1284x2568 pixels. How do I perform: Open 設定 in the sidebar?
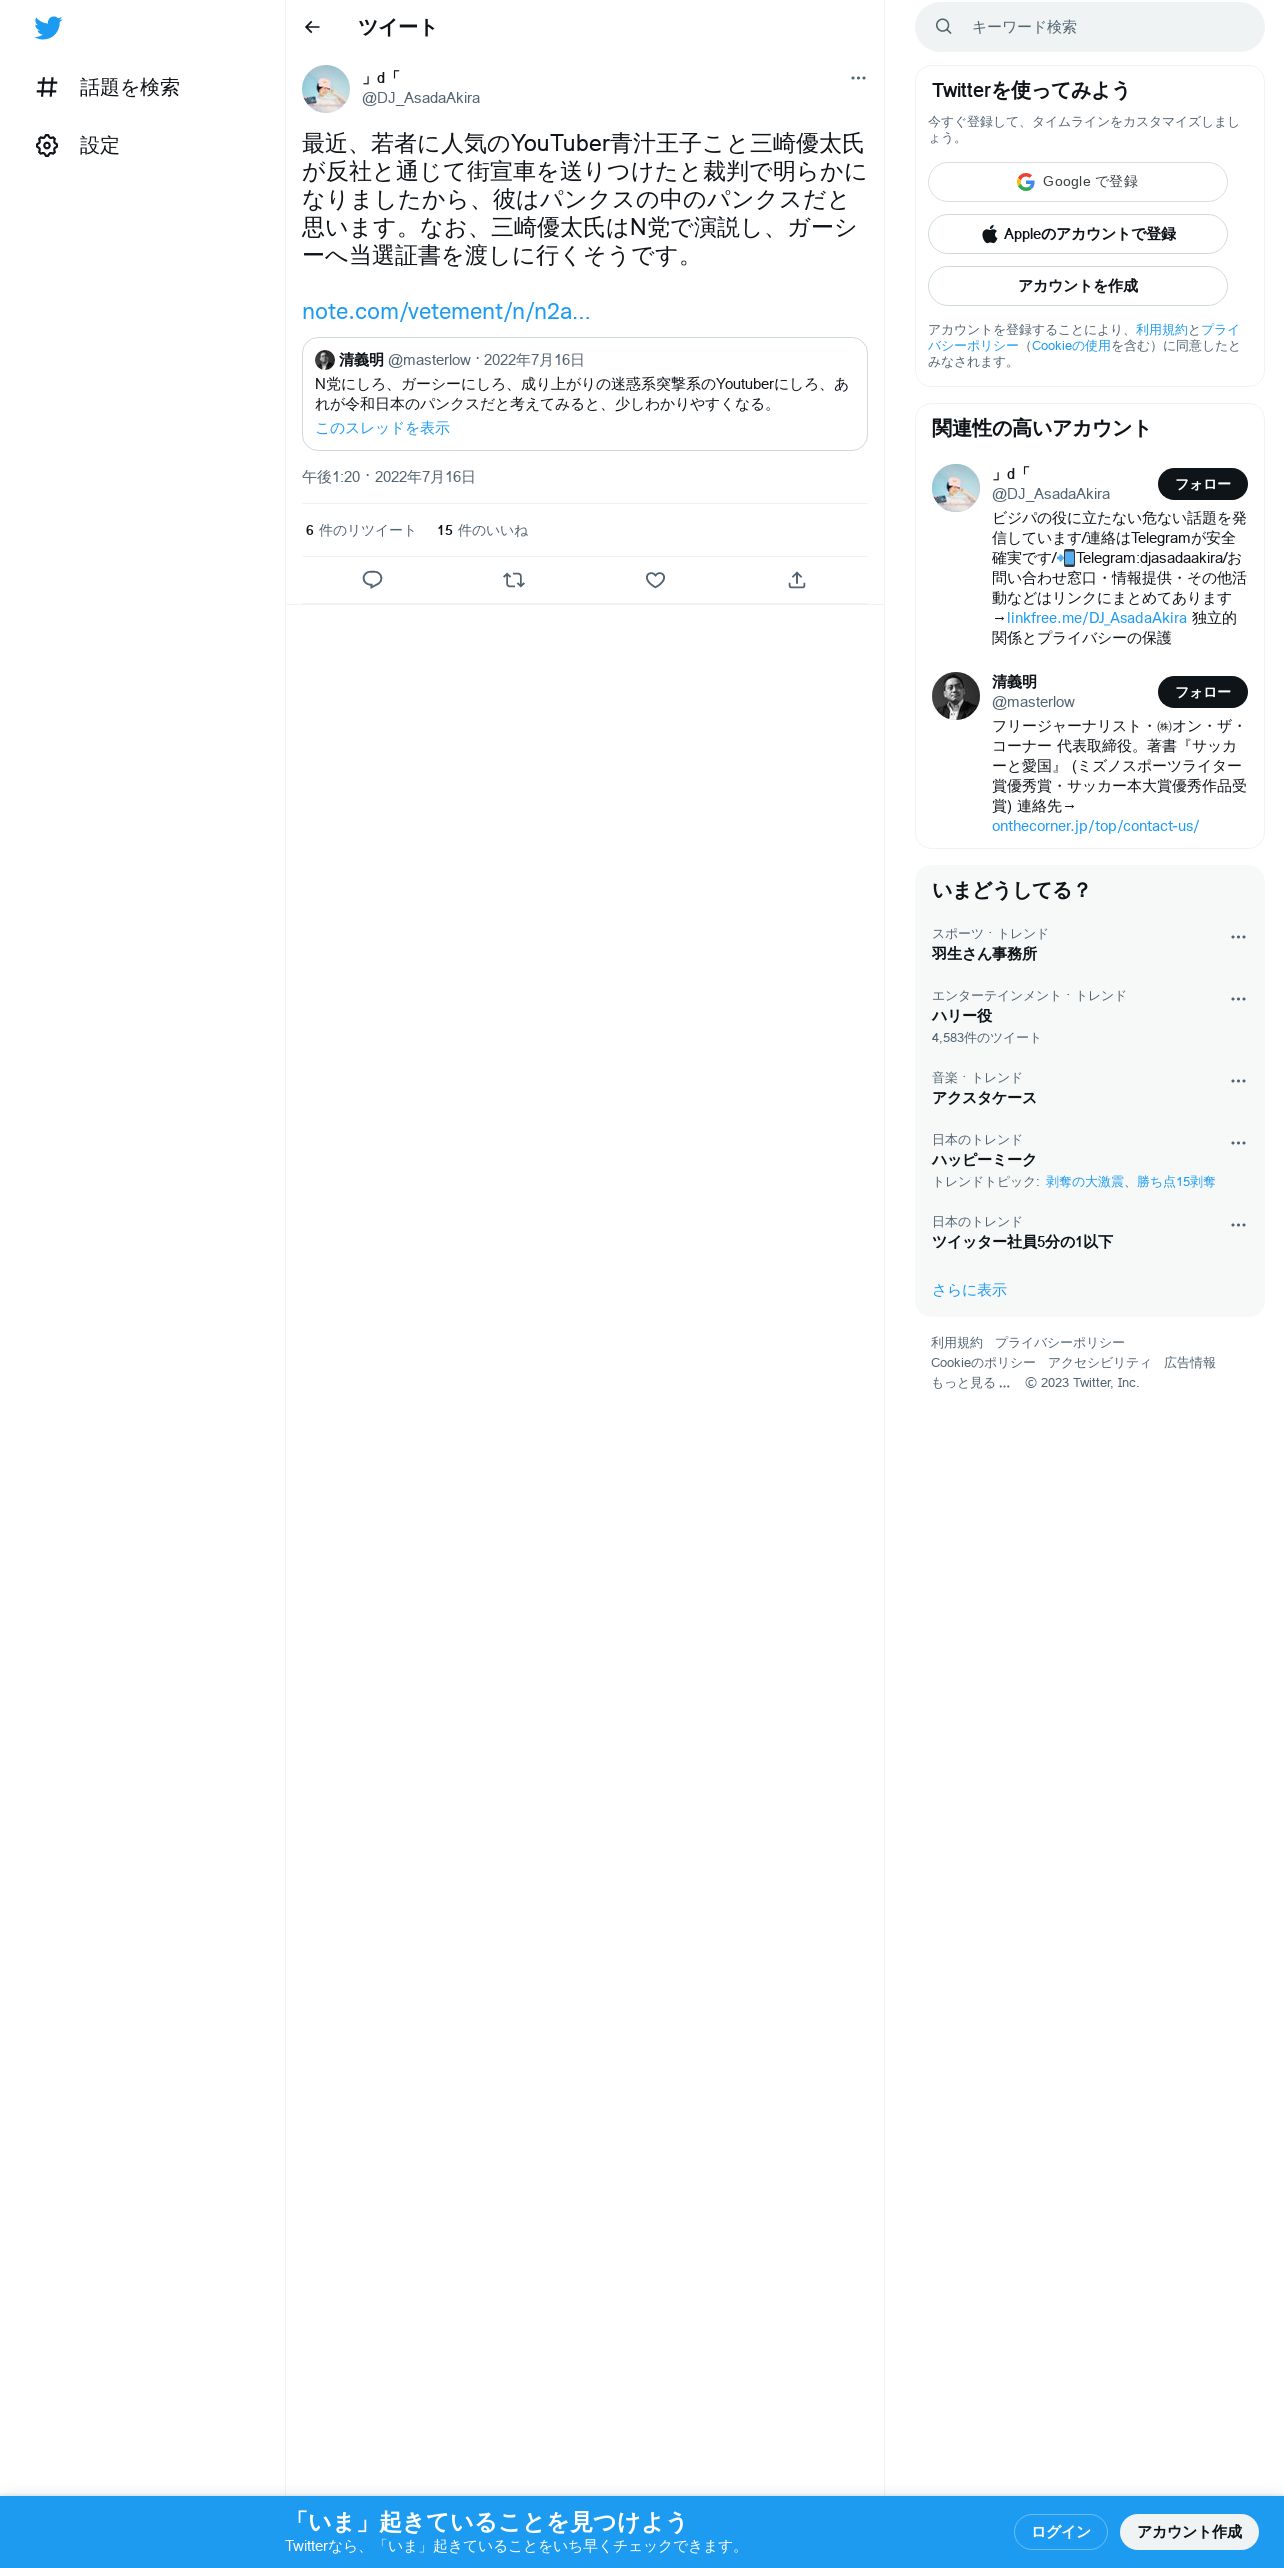pos(78,145)
